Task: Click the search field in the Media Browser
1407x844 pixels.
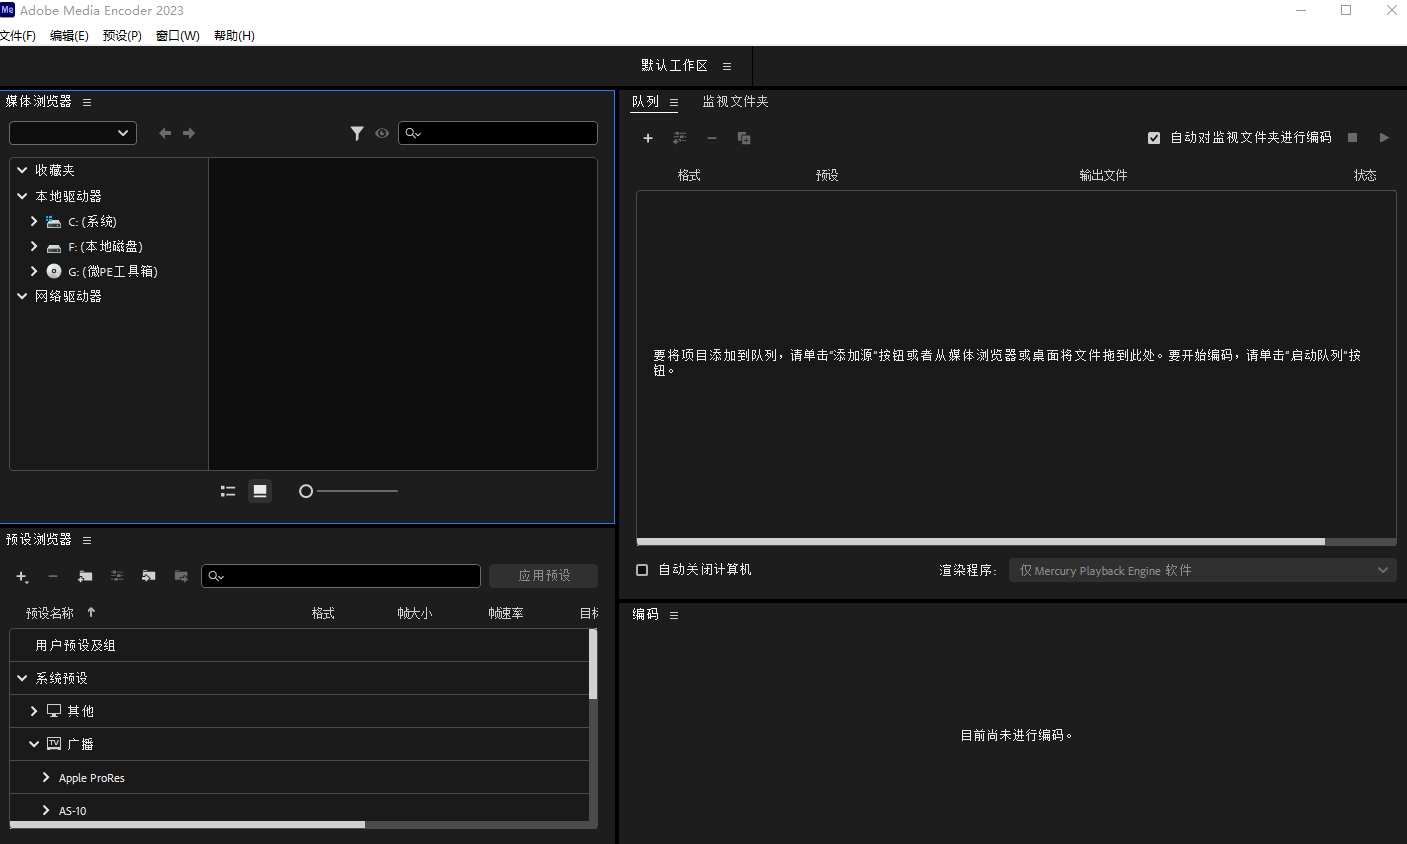Action: (497, 133)
